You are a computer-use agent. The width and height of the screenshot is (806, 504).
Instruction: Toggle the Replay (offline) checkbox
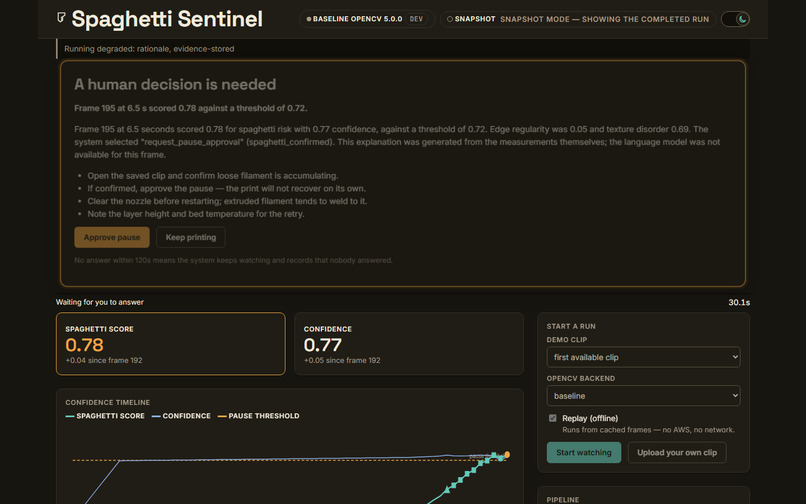[553, 418]
